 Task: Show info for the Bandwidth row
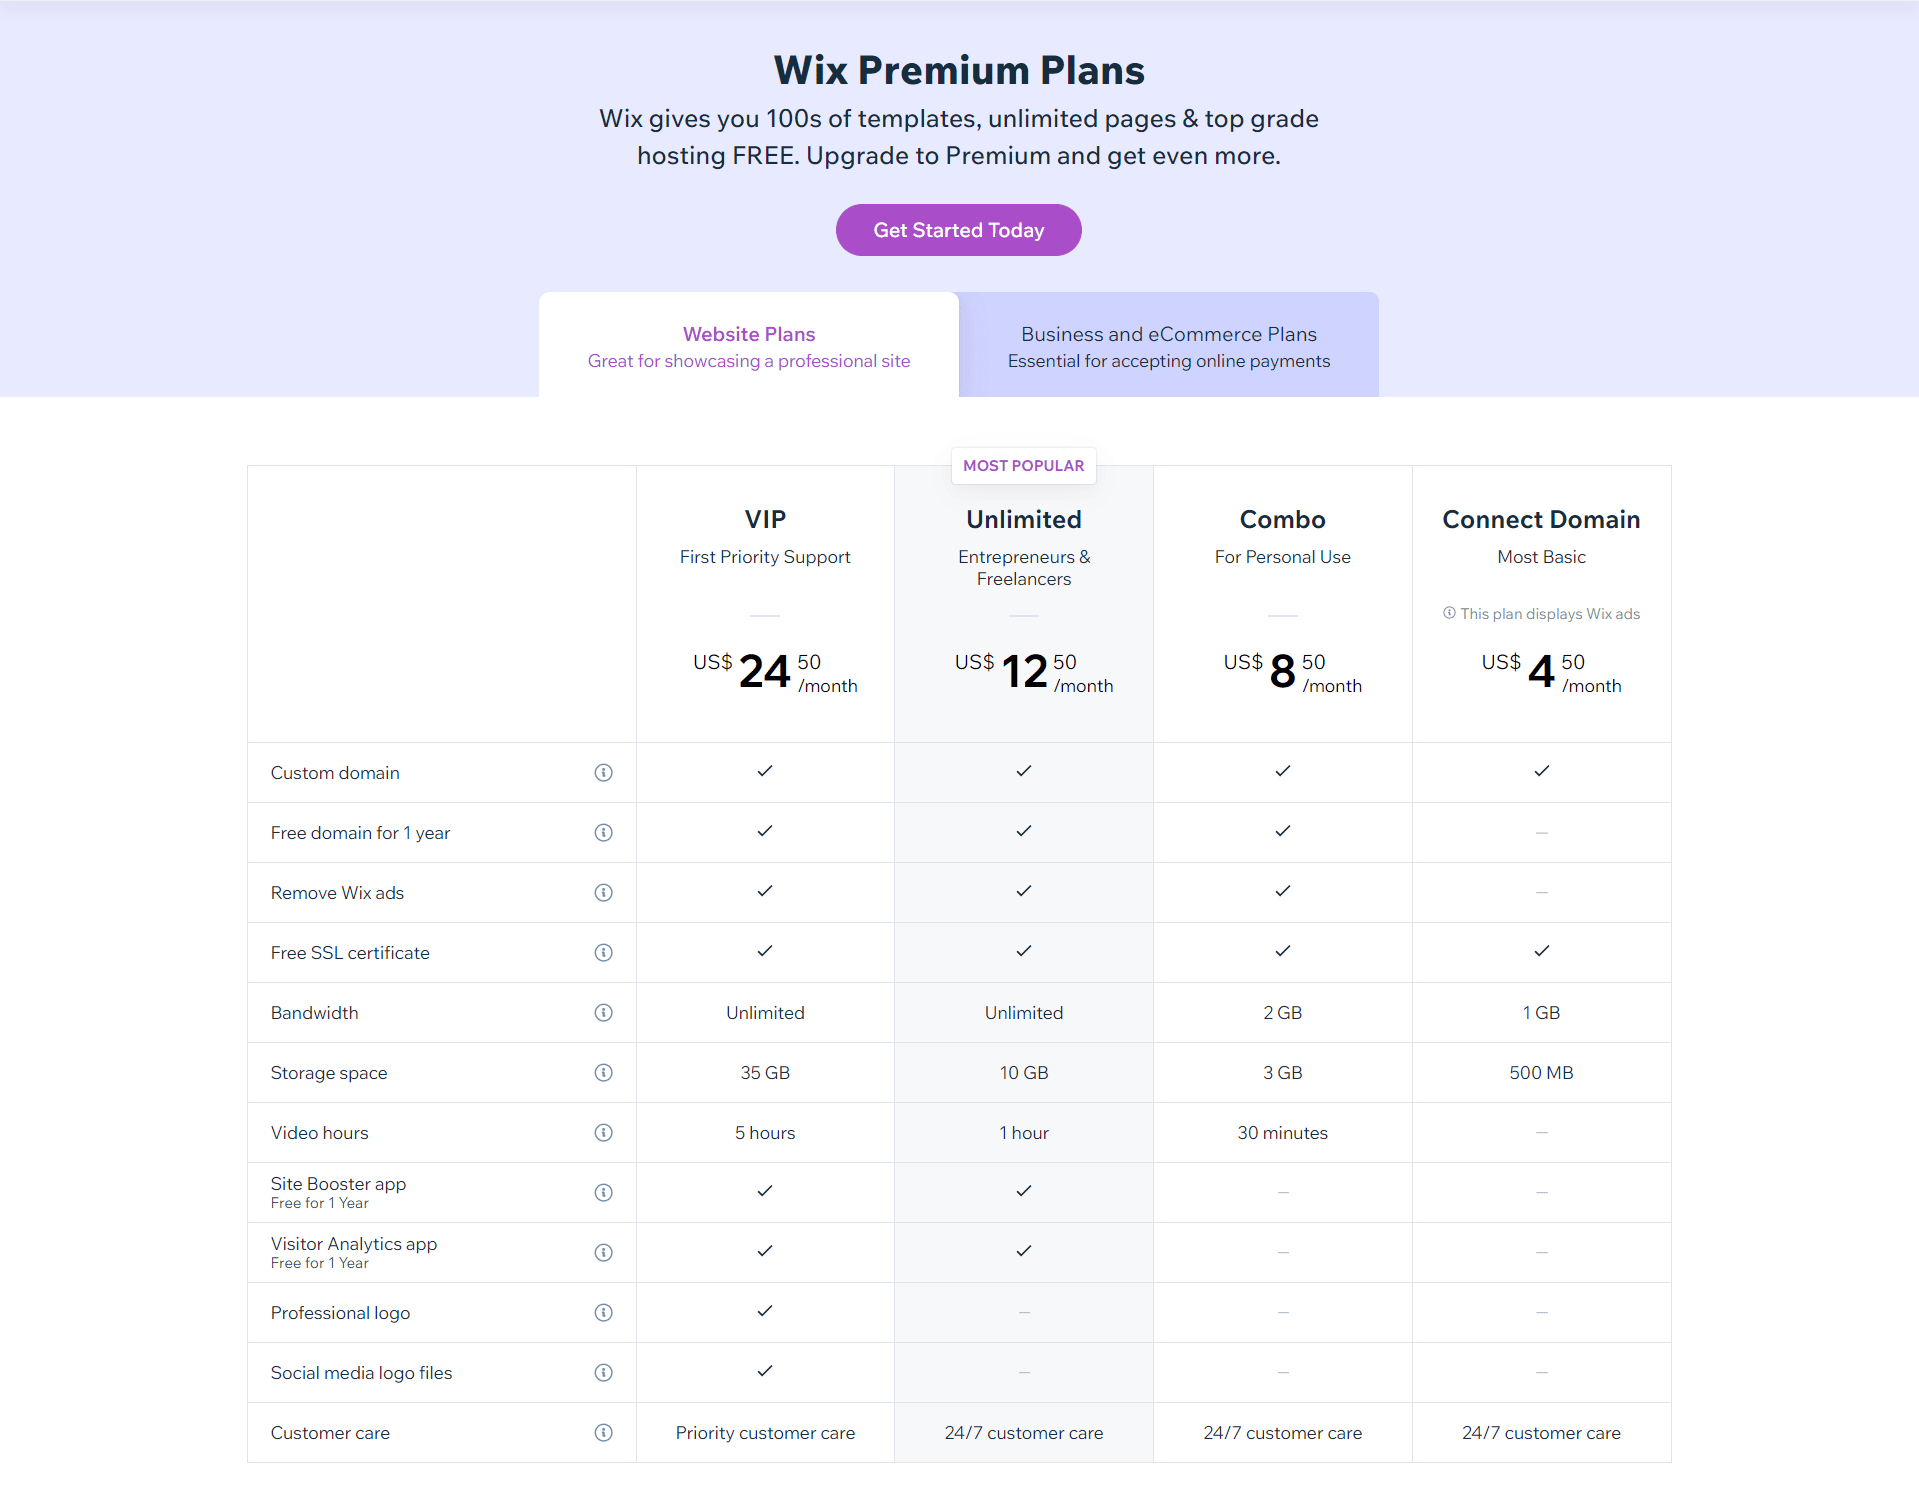pos(603,1013)
